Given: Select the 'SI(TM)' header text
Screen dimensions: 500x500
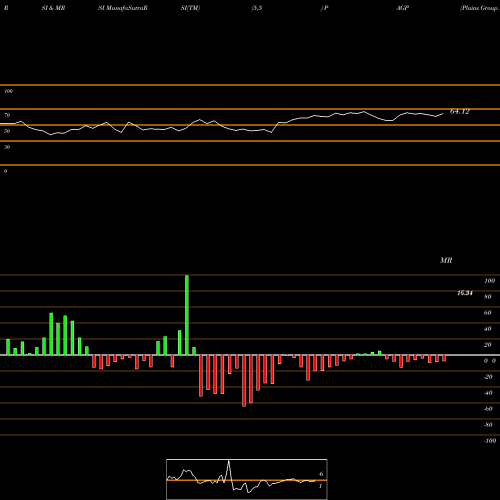Looking at the screenshot, I should point(190,8).
